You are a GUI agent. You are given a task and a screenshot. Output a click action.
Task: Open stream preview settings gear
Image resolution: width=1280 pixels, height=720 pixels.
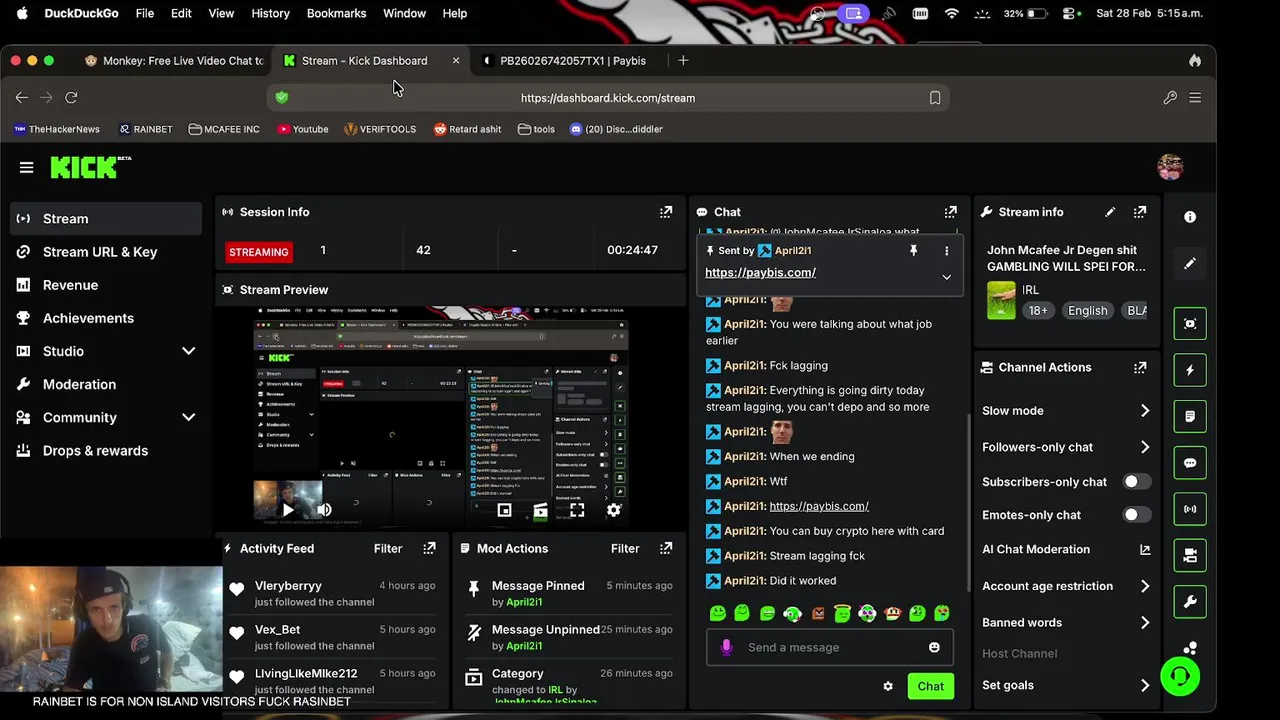pyautogui.click(x=614, y=510)
